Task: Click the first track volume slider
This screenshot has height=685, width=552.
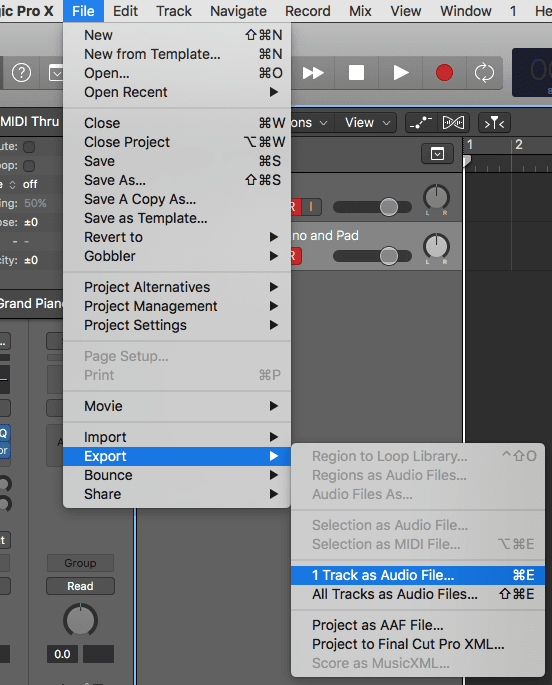Action: click(372, 207)
